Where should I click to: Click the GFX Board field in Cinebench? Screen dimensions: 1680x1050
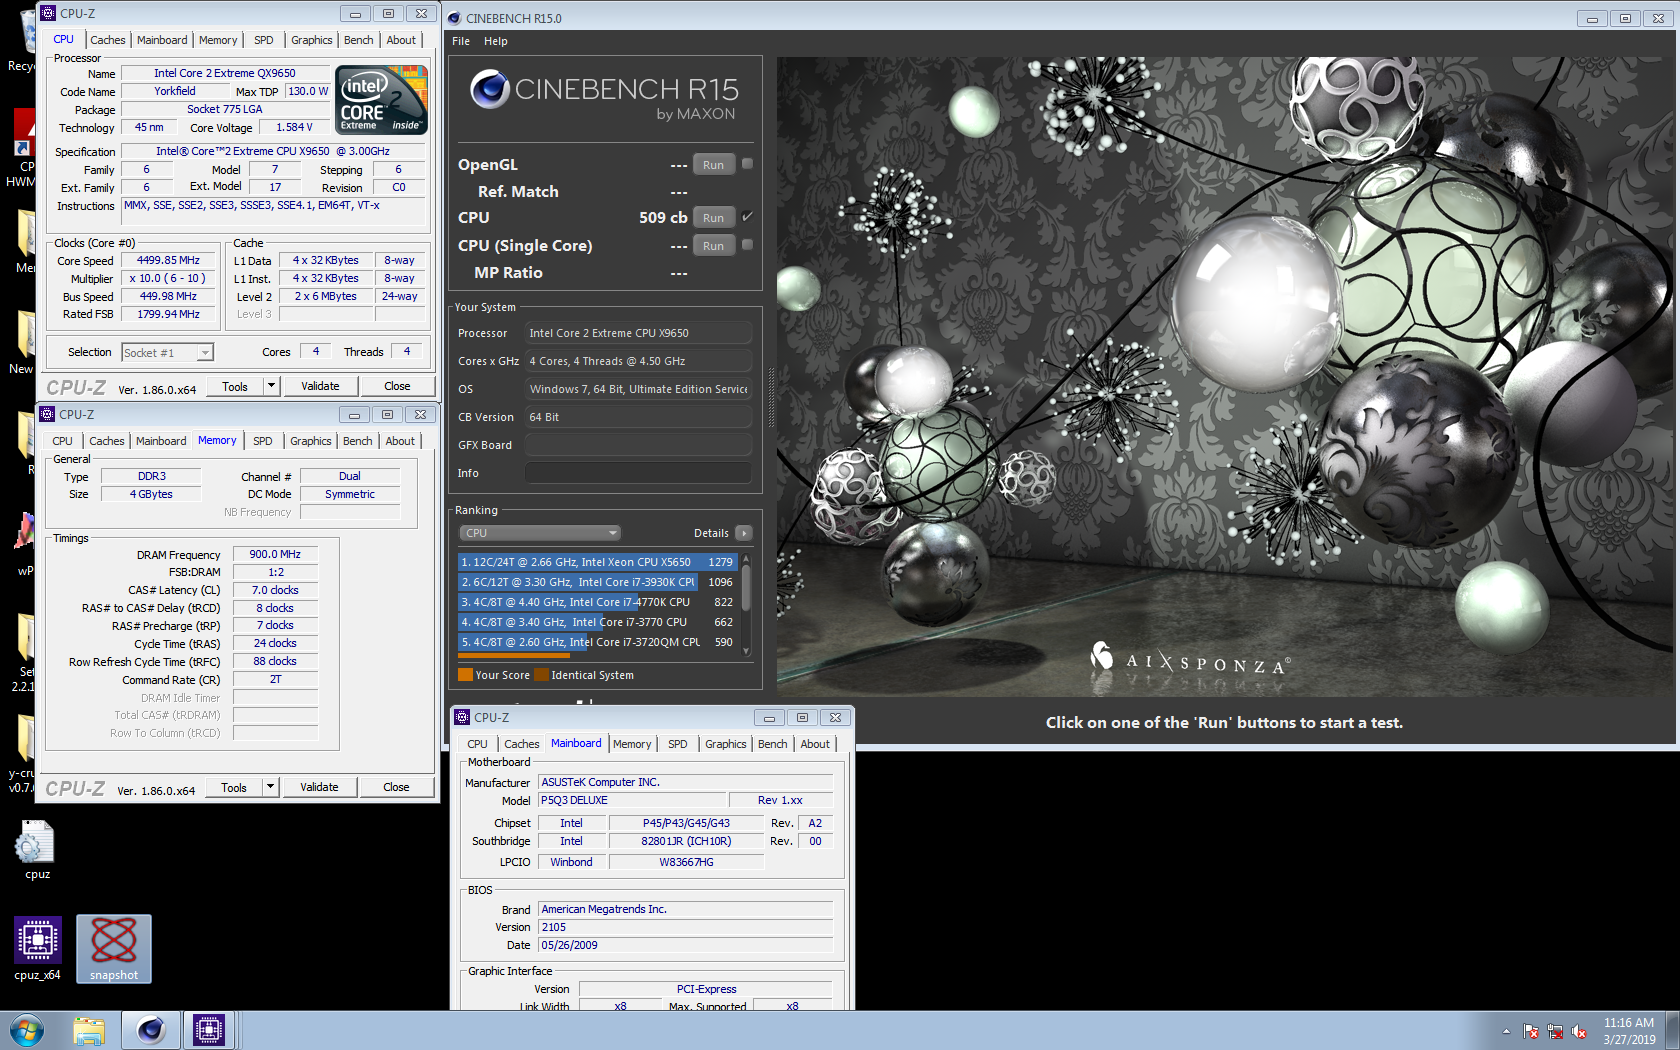[x=638, y=445]
